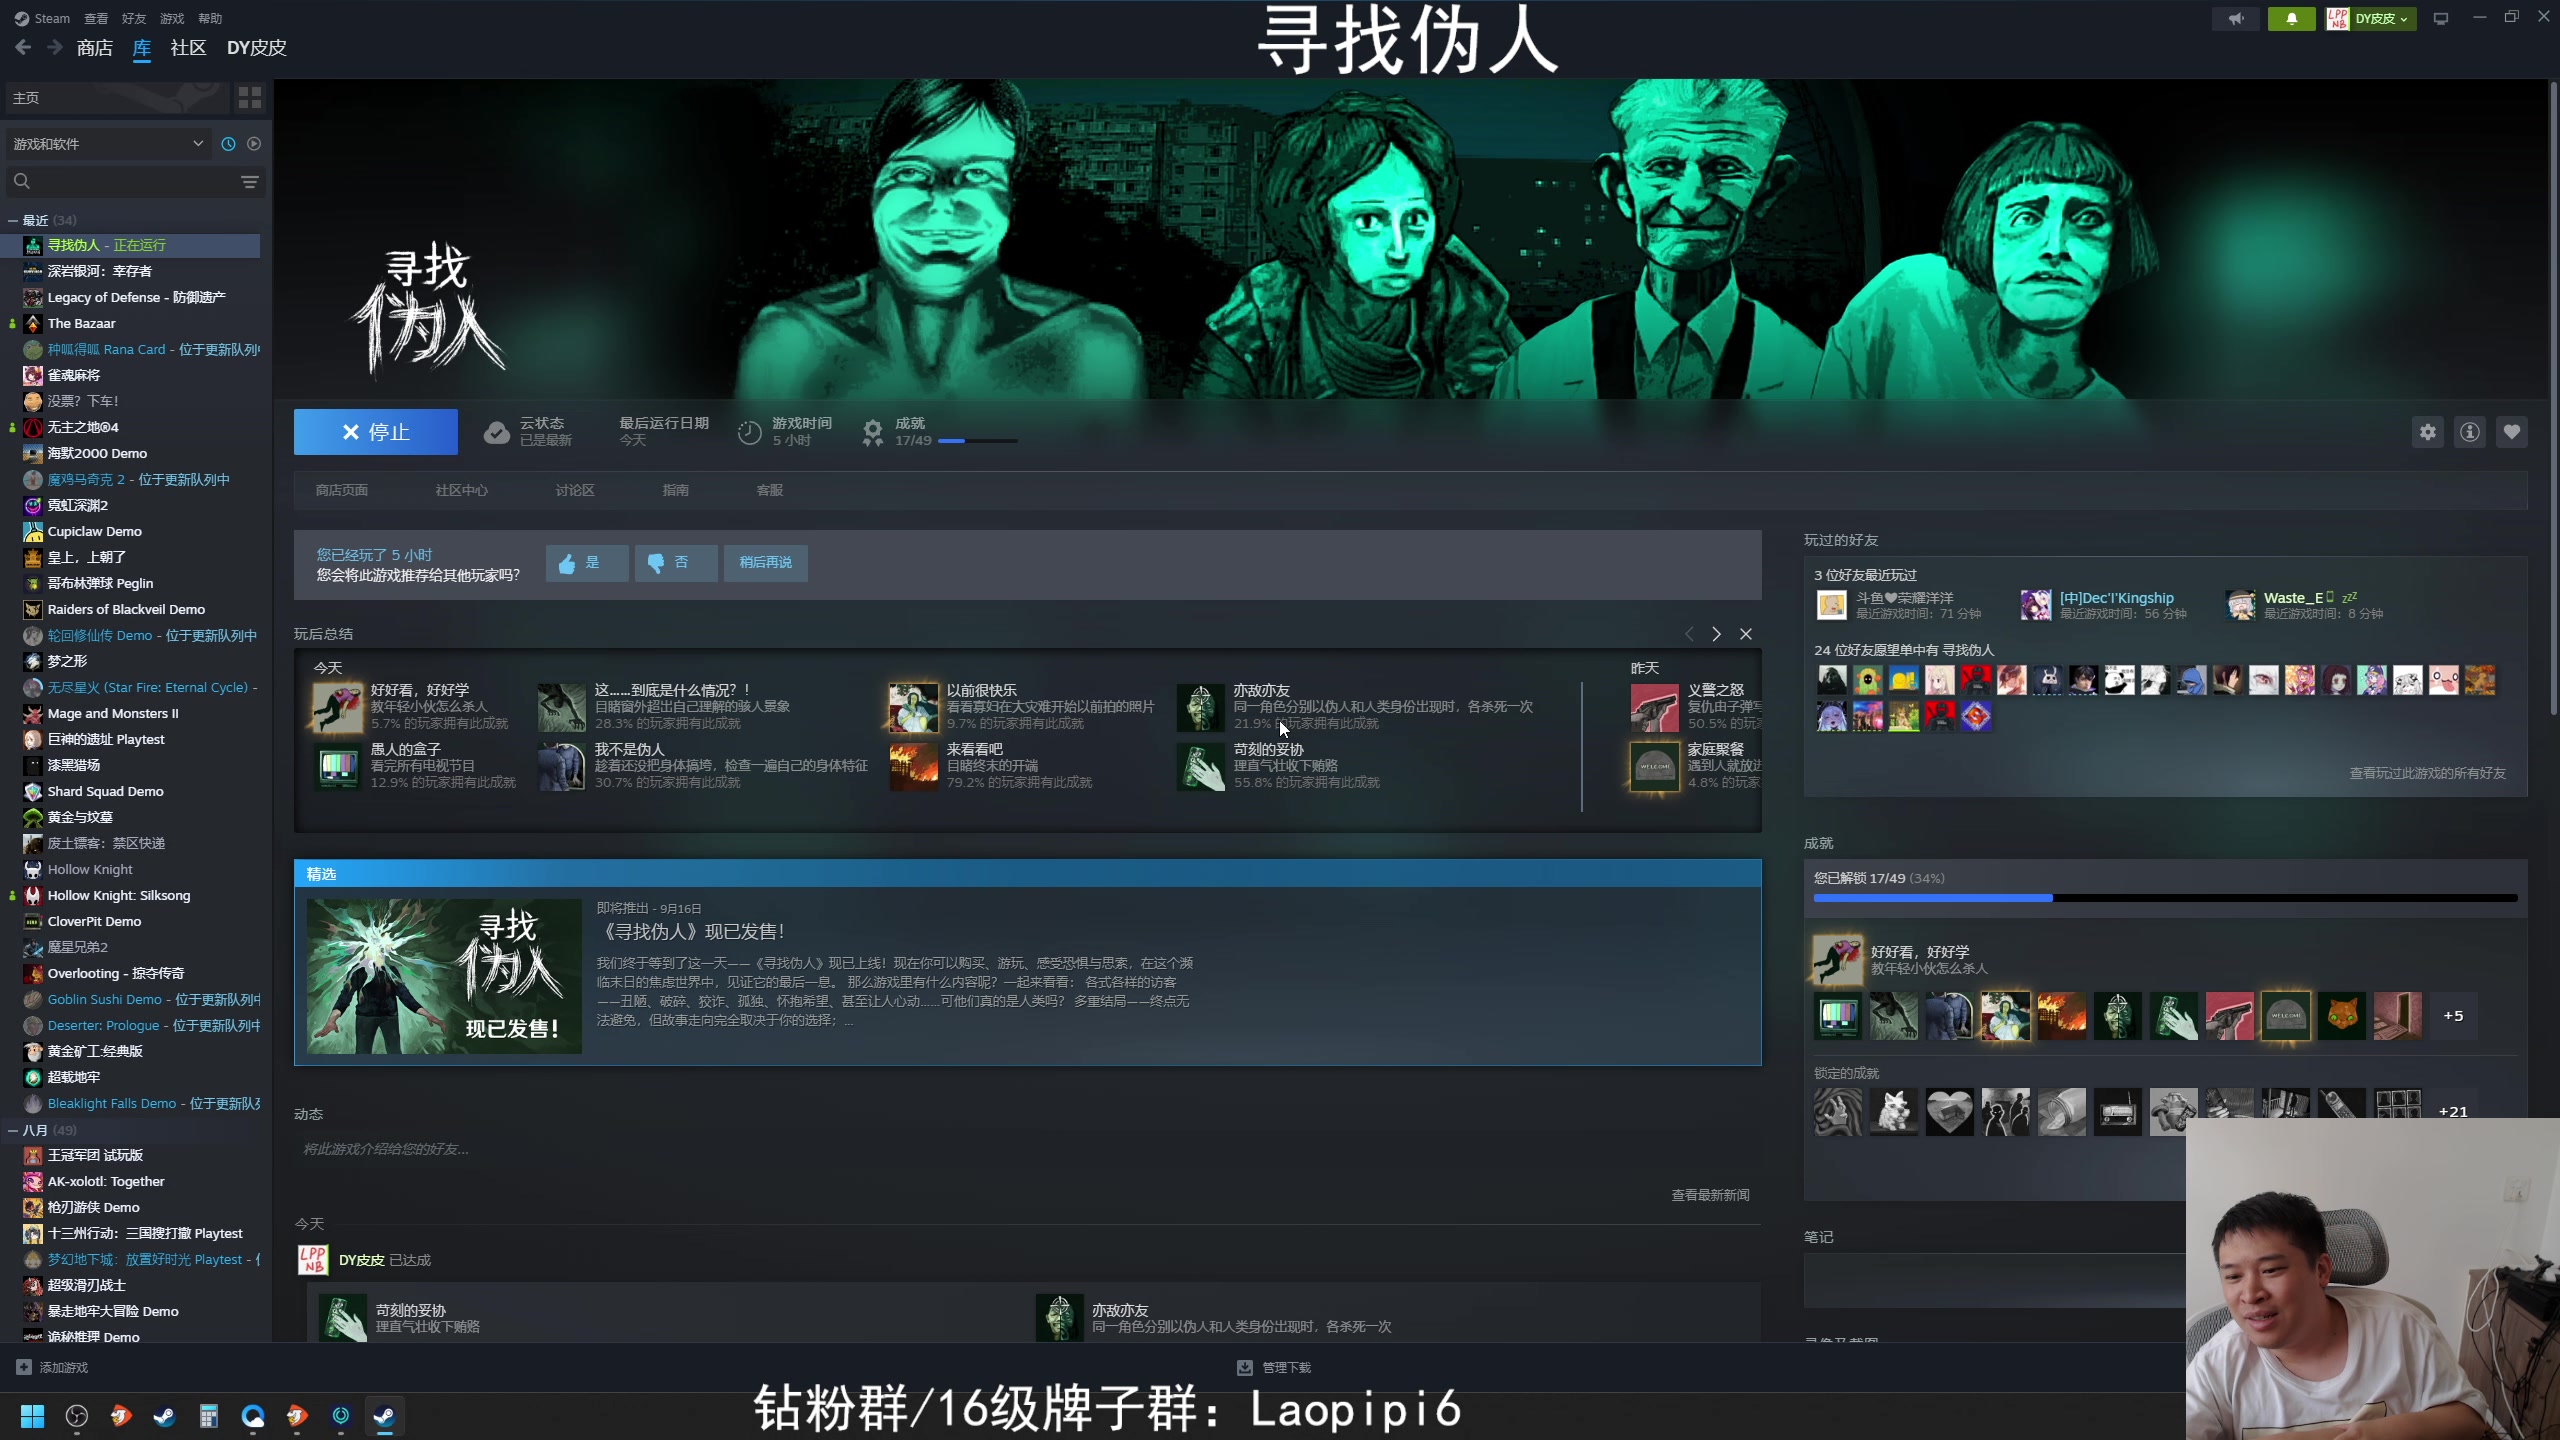2560x1440 pixels.
Task: Click the 主页 home button
Action: coord(118,97)
